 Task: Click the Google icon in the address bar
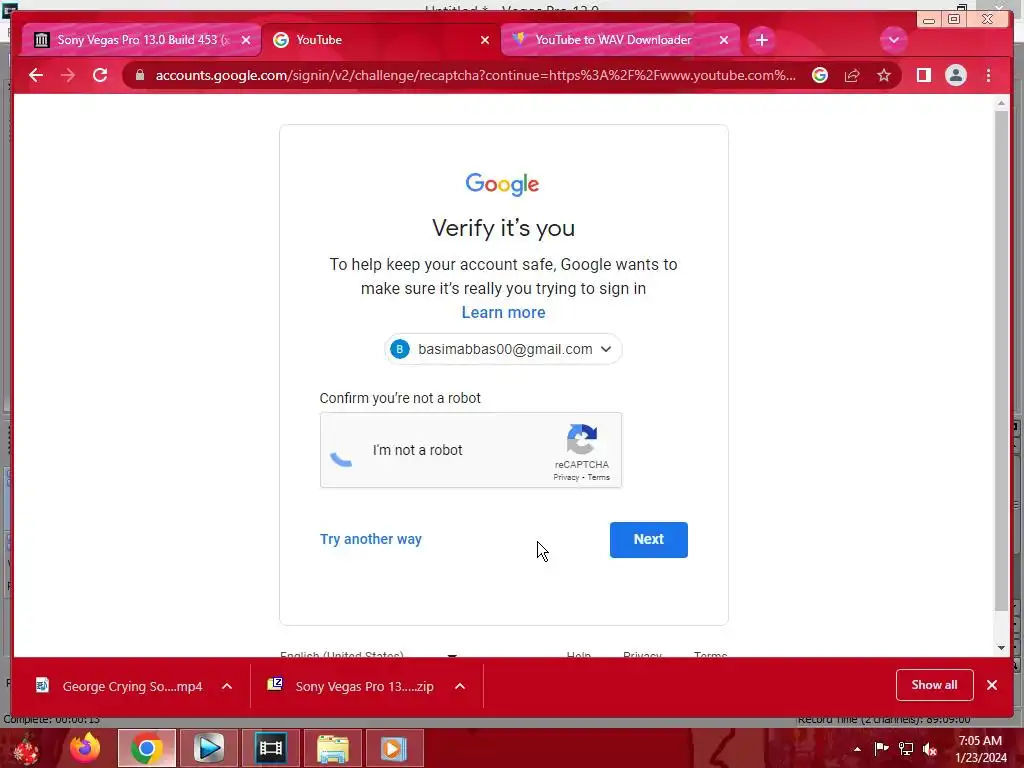tap(820, 75)
